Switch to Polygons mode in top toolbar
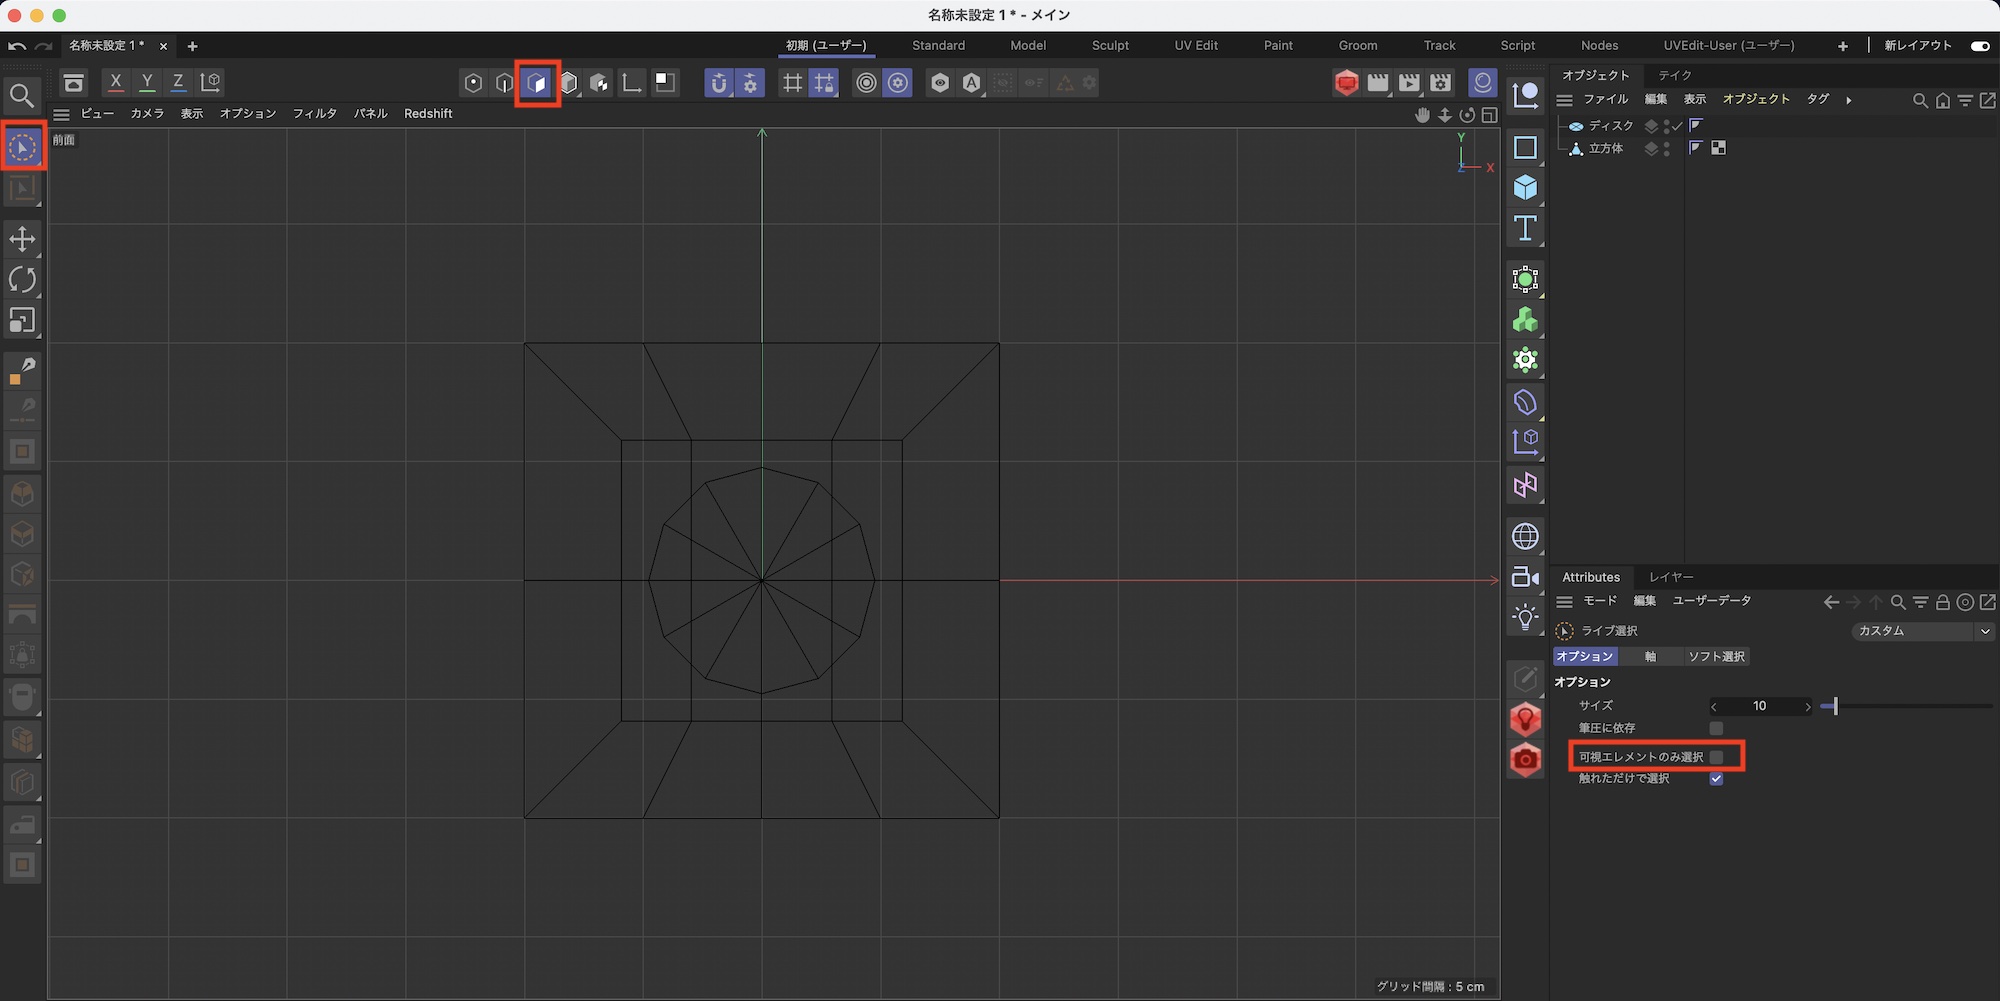The image size is (2000, 1001). click(x=537, y=83)
